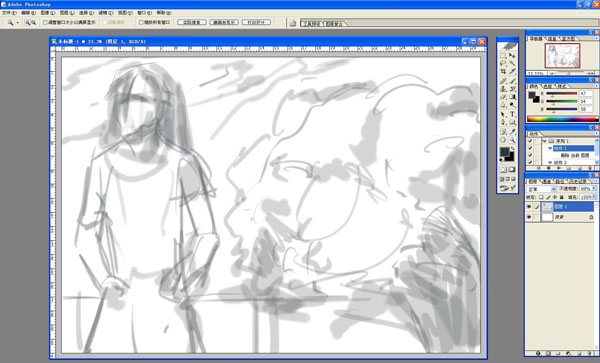
Task: Open the file browser icon in options bar
Action: (293, 23)
